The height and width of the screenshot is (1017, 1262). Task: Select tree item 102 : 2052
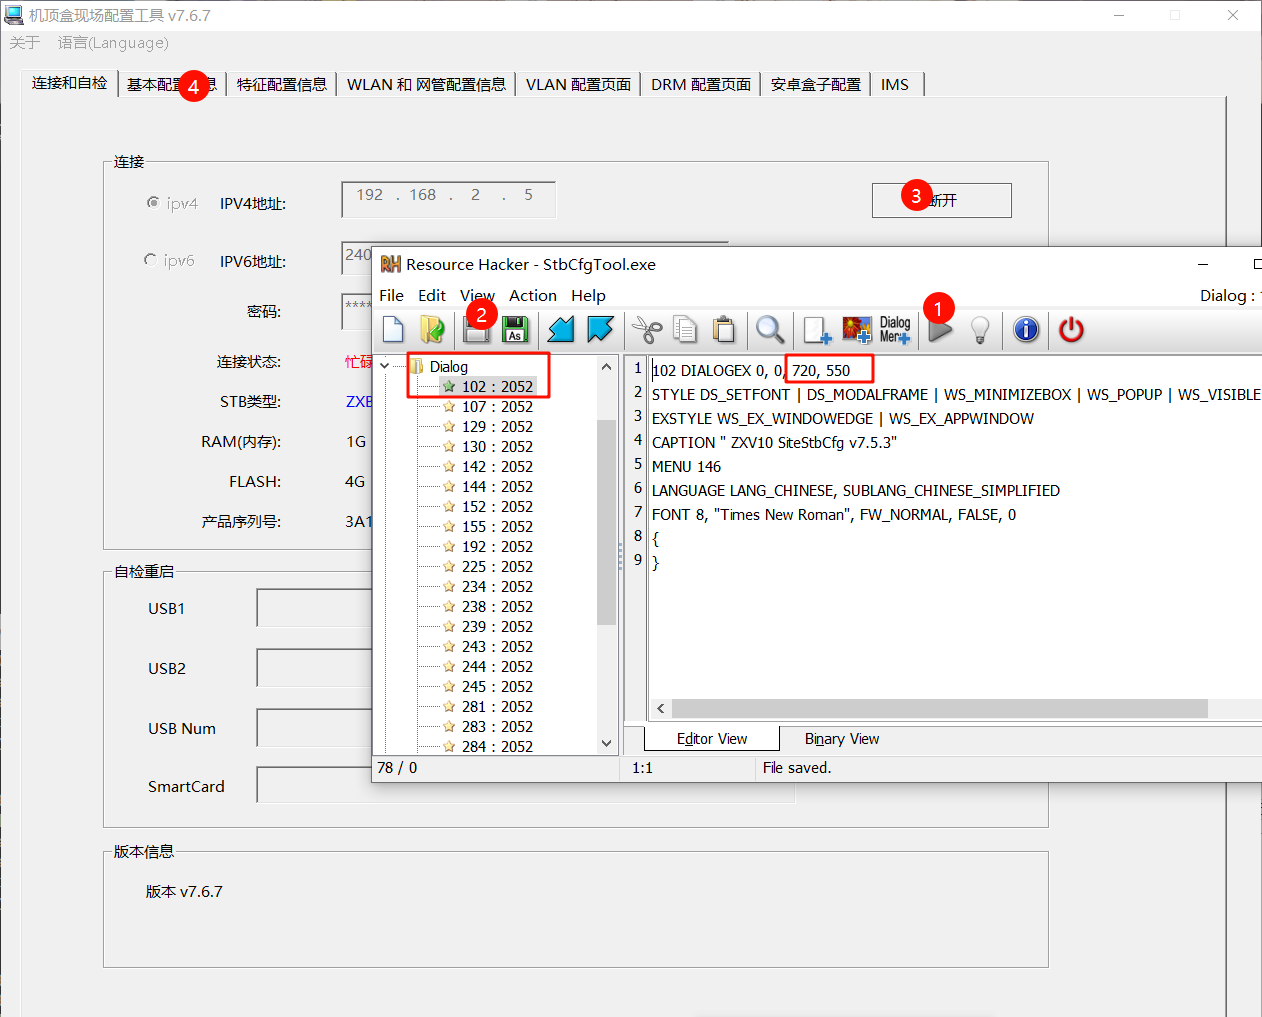tap(497, 386)
